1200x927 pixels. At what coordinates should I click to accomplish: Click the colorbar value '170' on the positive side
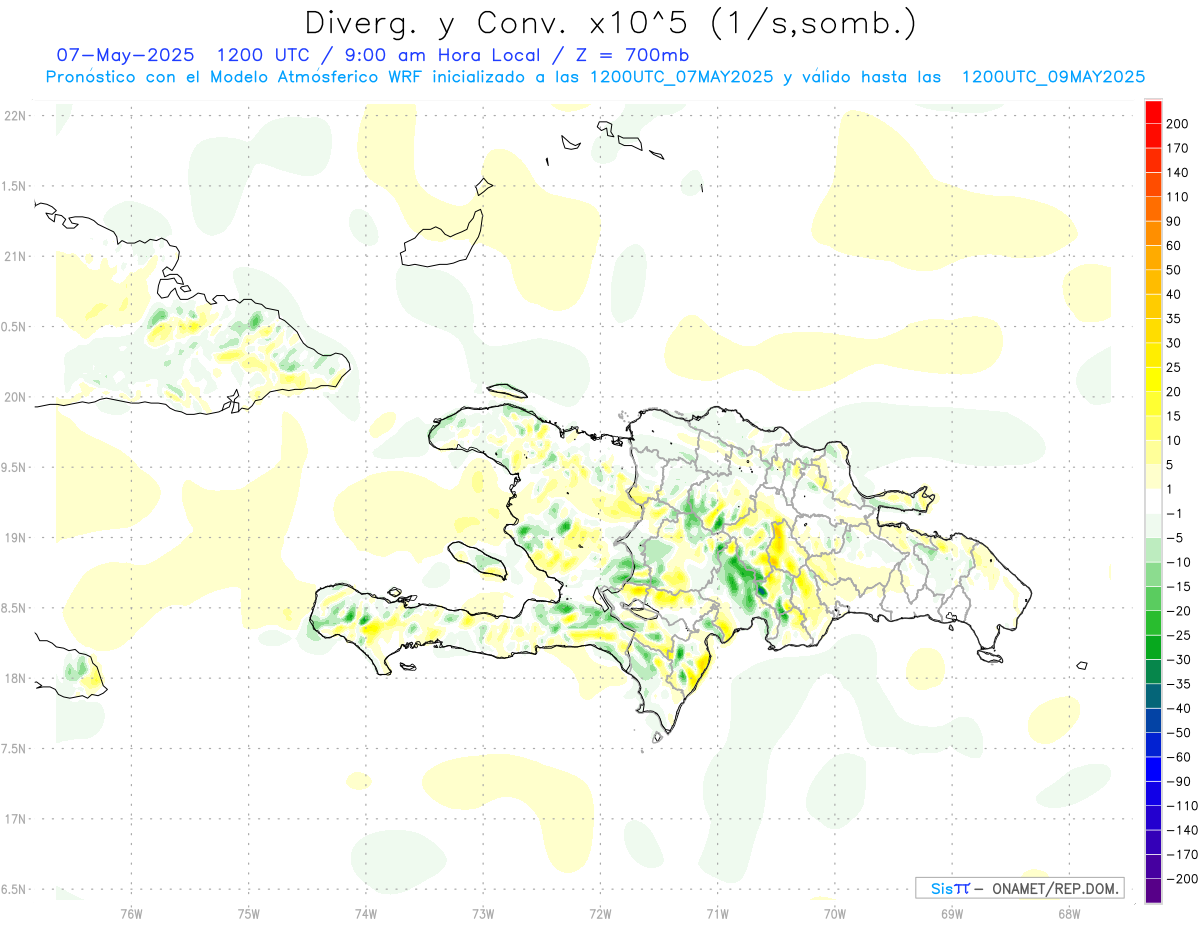coord(1178,148)
